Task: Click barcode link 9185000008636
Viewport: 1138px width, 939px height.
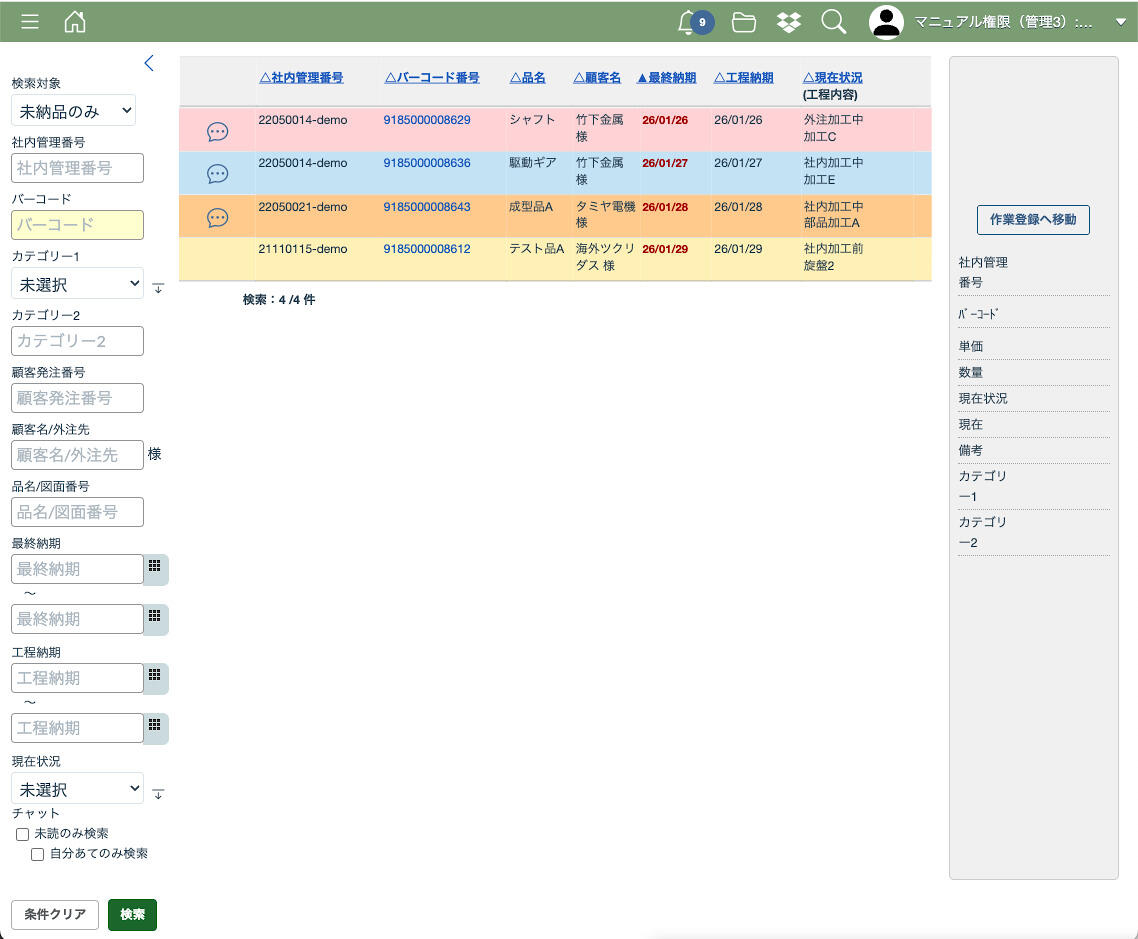Action: click(427, 163)
